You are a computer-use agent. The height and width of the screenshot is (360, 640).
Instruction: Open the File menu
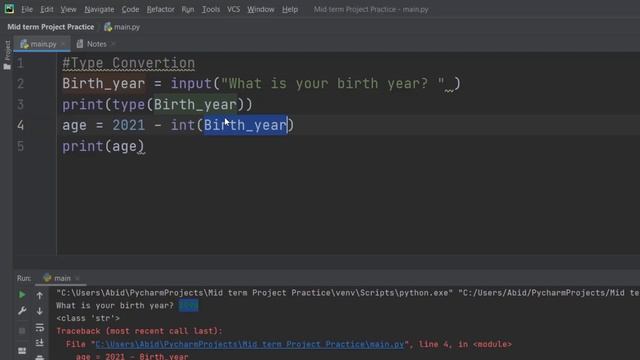(x=27, y=9)
